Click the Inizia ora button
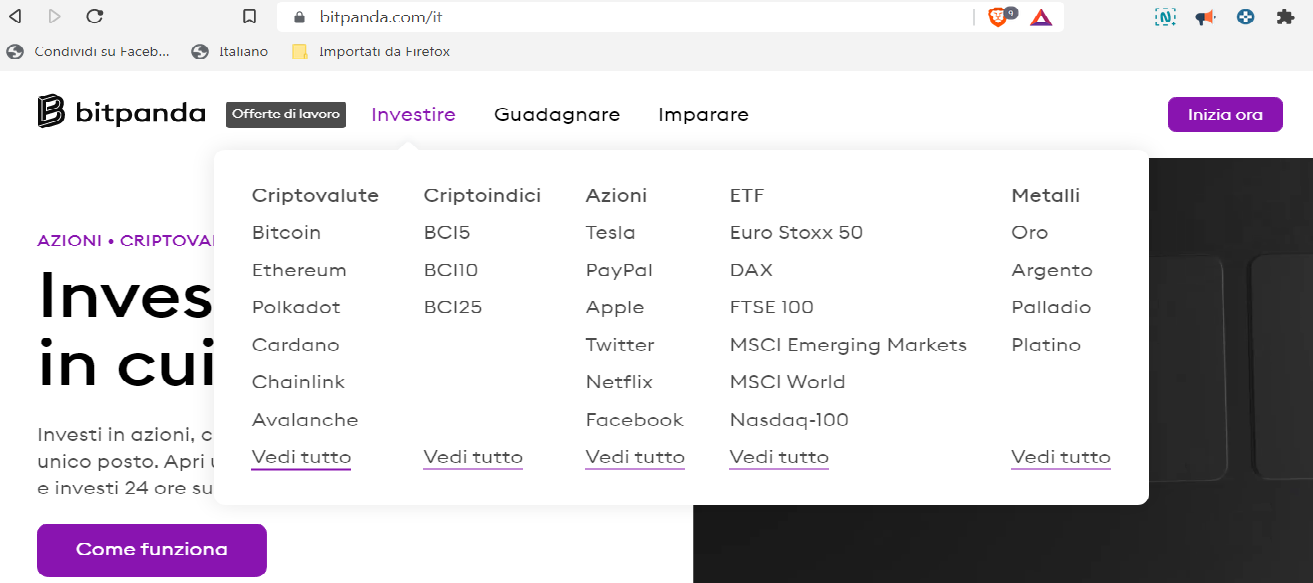Image resolution: width=1313 pixels, height=583 pixels. coord(1225,115)
